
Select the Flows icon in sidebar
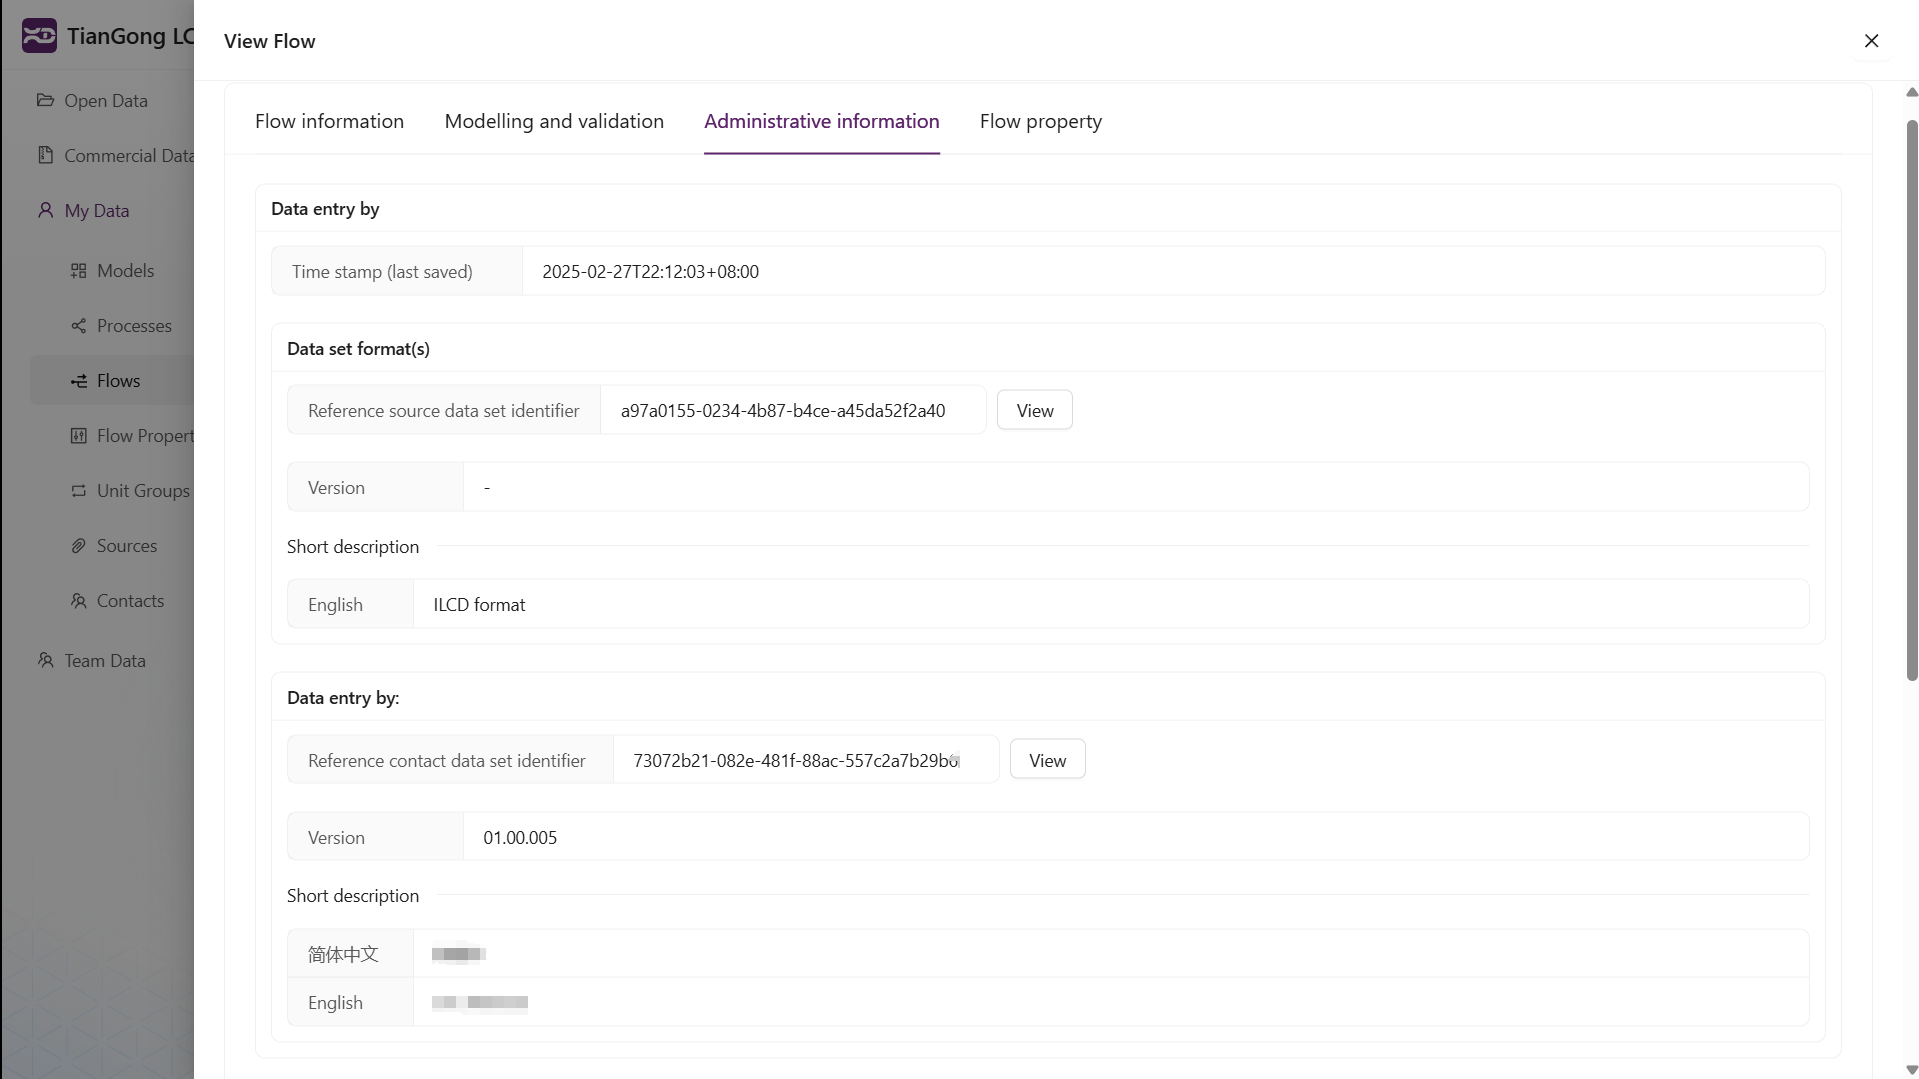click(x=78, y=381)
